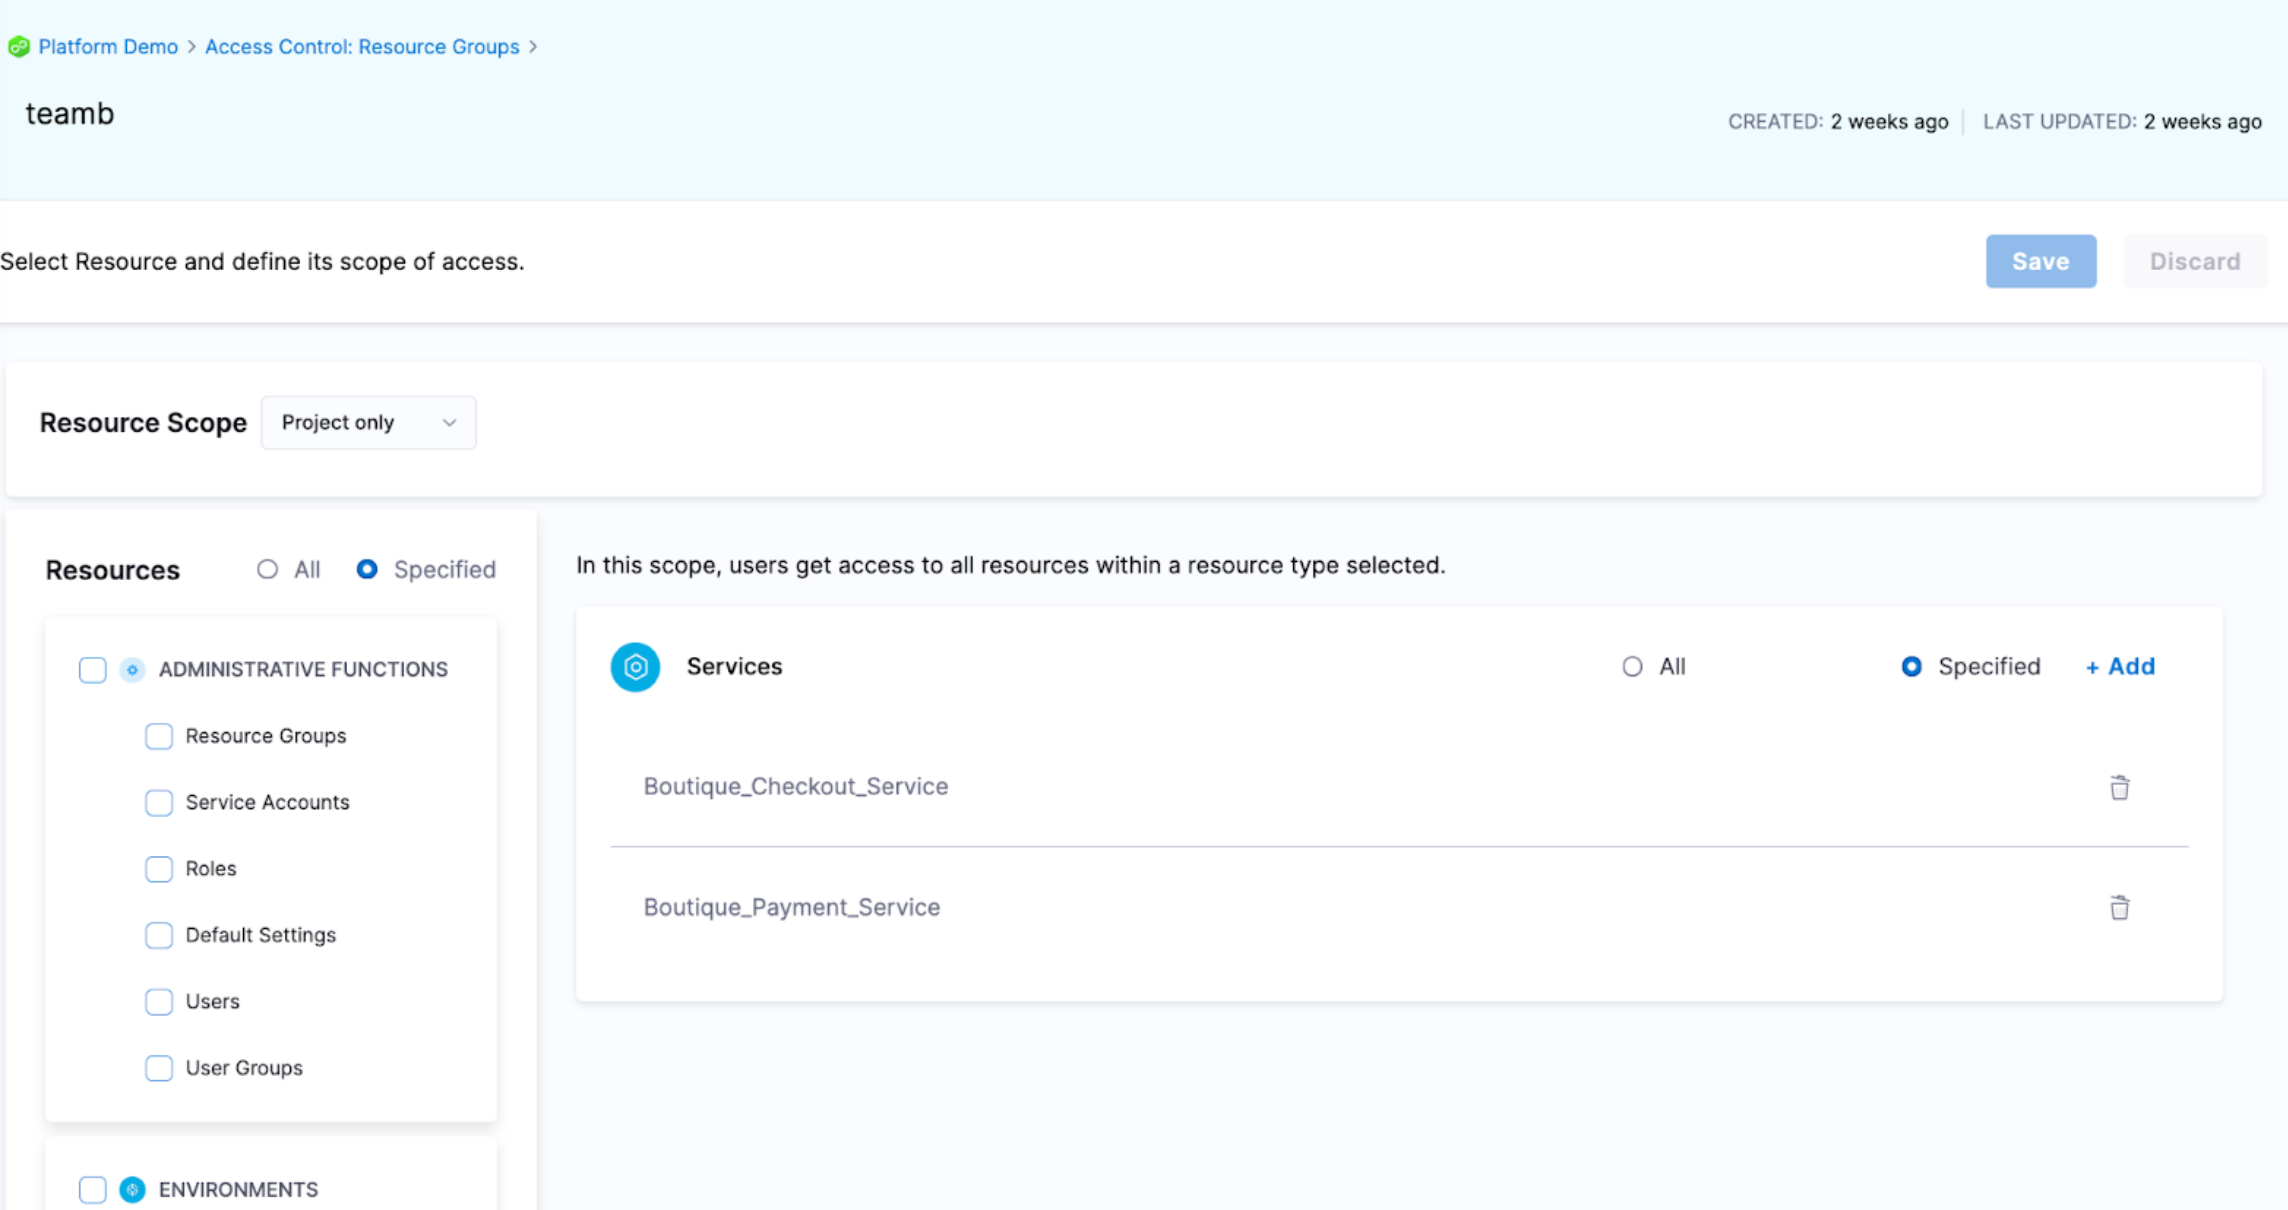Toggle the Environments group checkbox

click(93, 1189)
